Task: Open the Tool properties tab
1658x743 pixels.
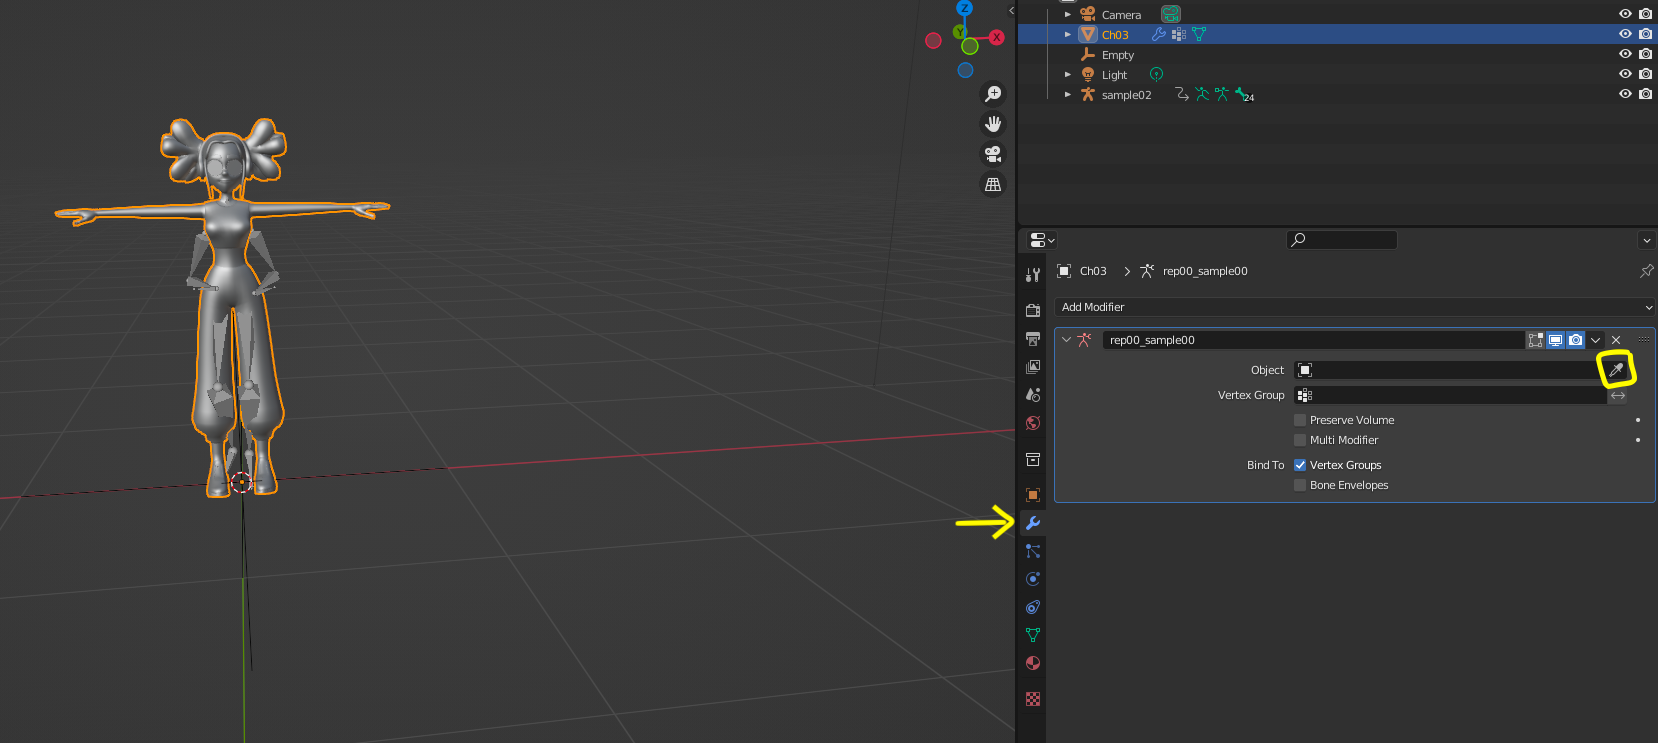Action: 1033,274
